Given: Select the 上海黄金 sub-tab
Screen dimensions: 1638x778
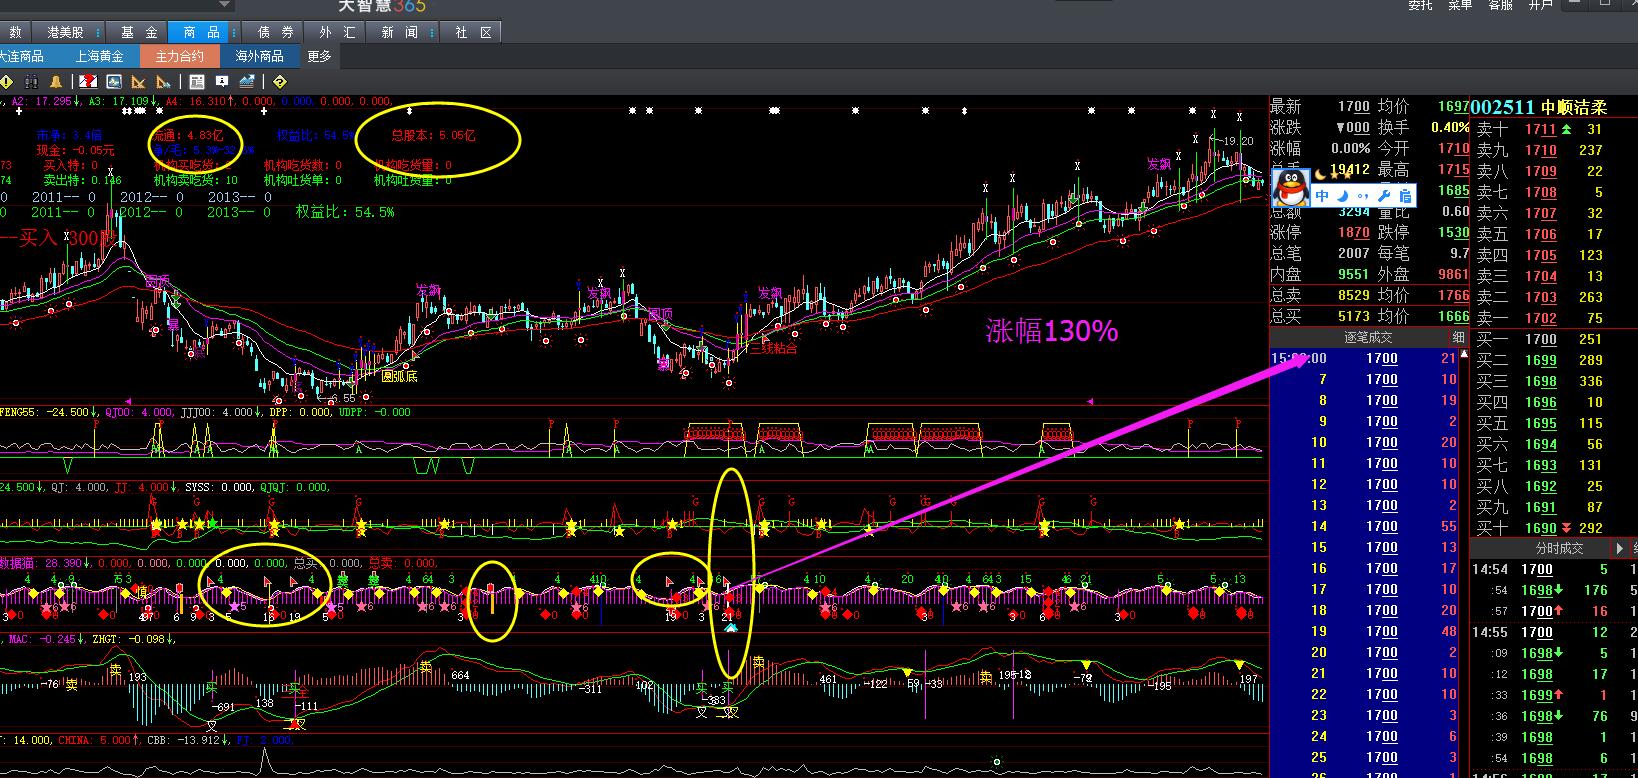Looking at the screenshot, I should [99, 56].
